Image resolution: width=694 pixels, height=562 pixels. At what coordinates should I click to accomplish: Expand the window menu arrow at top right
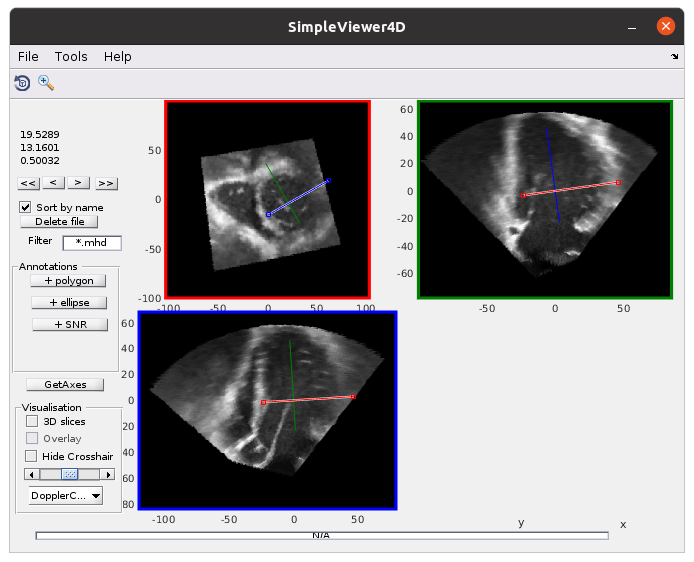coord(674,58)
